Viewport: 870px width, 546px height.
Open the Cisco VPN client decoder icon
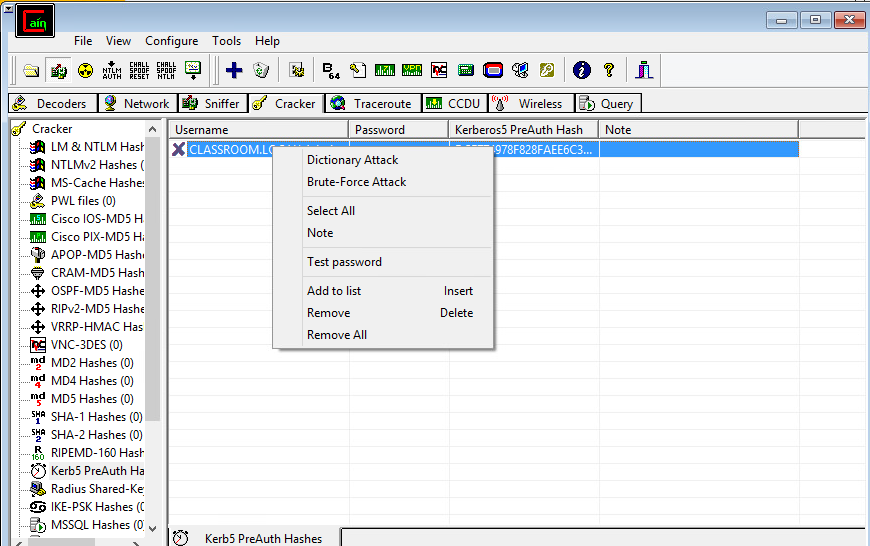click(x=412, y=70)
